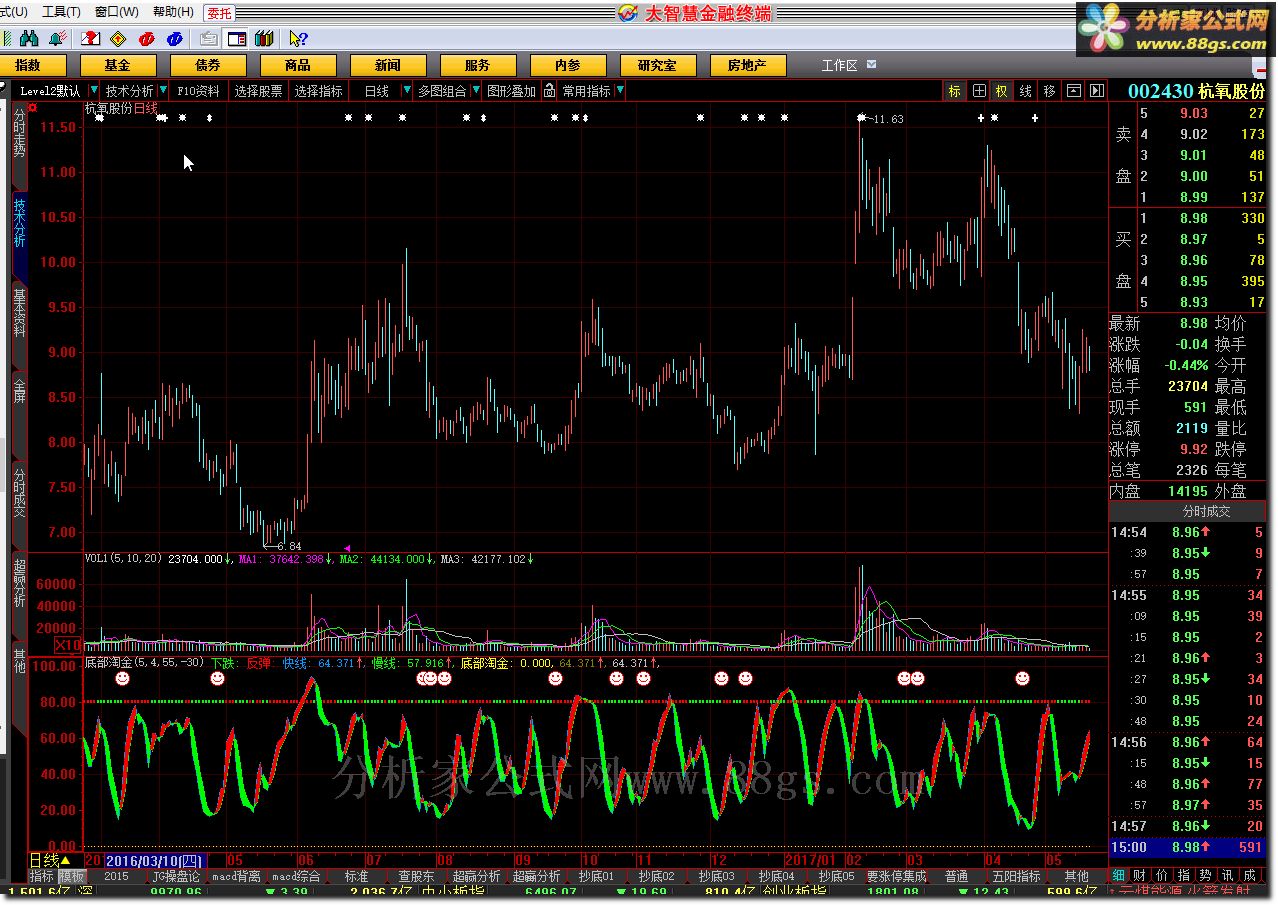This screenshot has width=1278, height=905.
Task: Click the 大智慧 logo icon in title bar
Action: click(627, 12)
